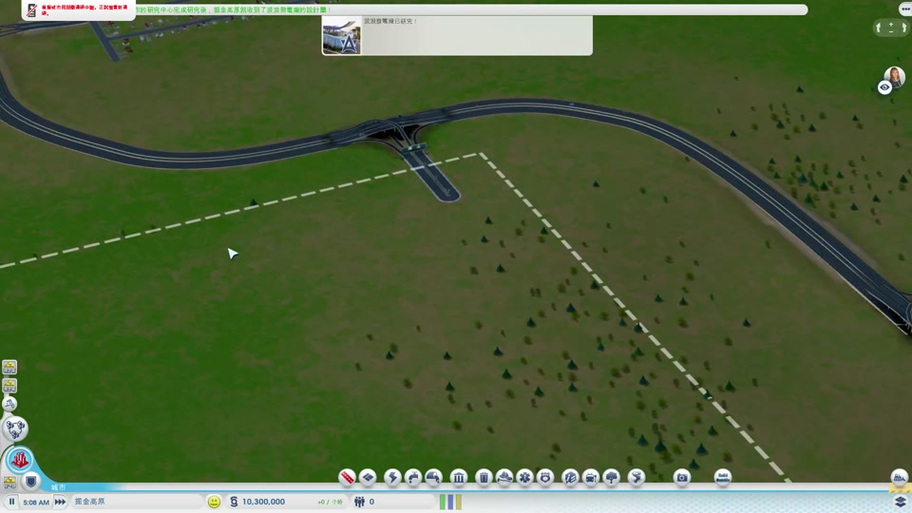Viewport: 912px width, 513px height.
Task: Change game speed with fast-forward arrows
Action: click(x=60, y=501)
